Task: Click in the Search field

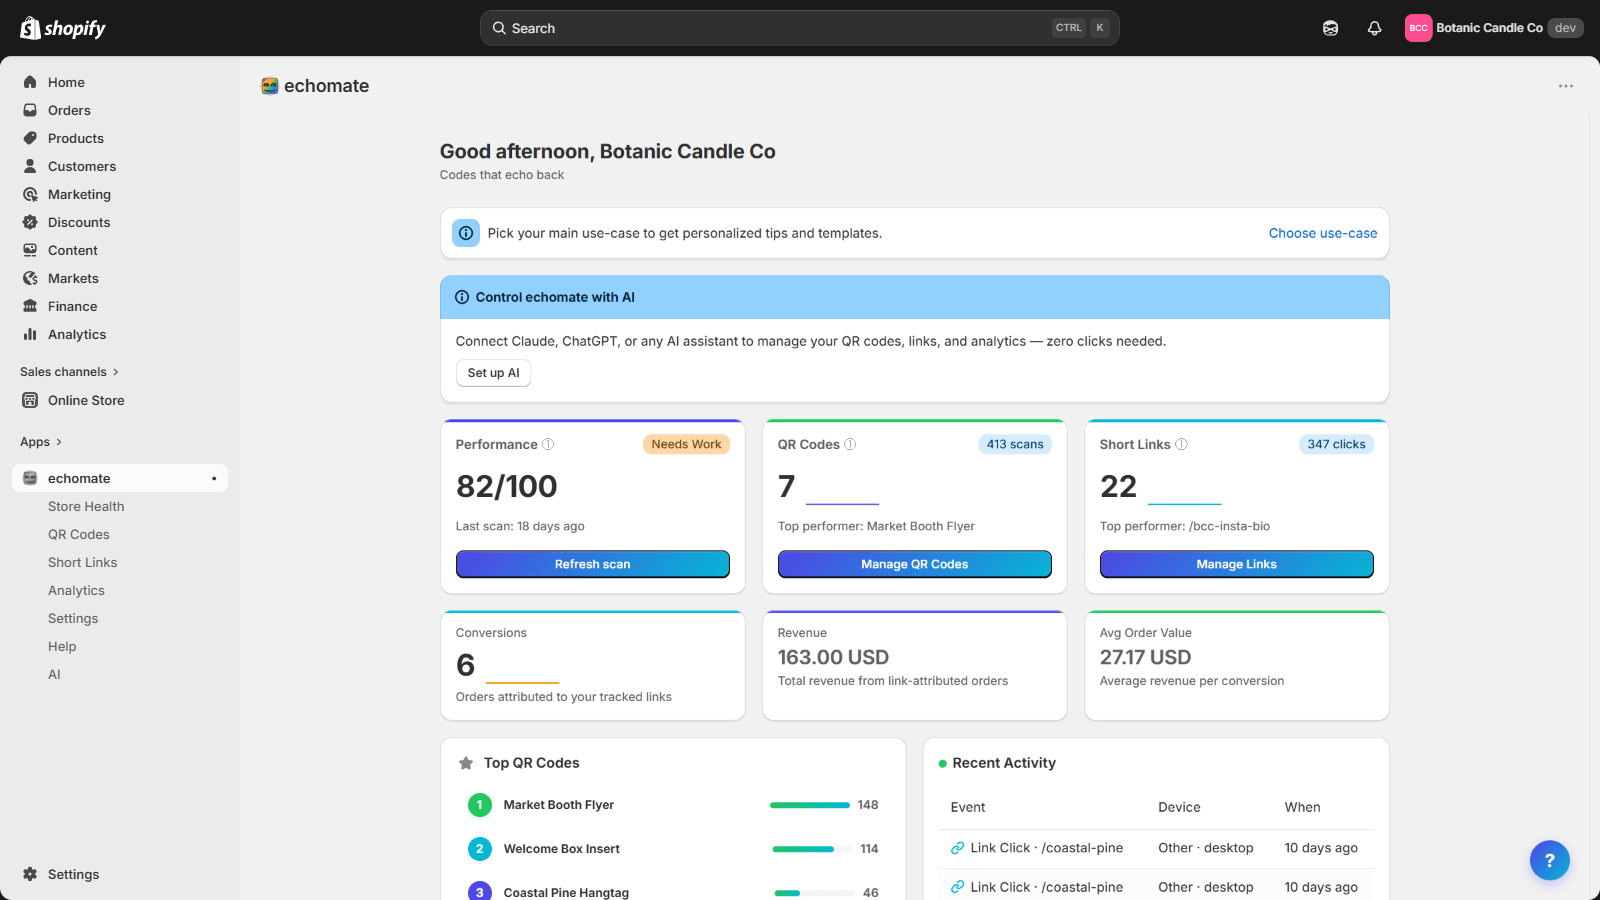Action: point(800,28)
